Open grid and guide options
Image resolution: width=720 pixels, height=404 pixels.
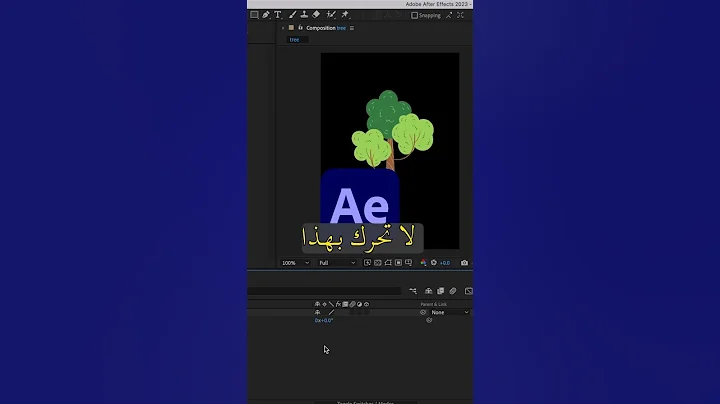pyautogui.click(x=409, y=263)
